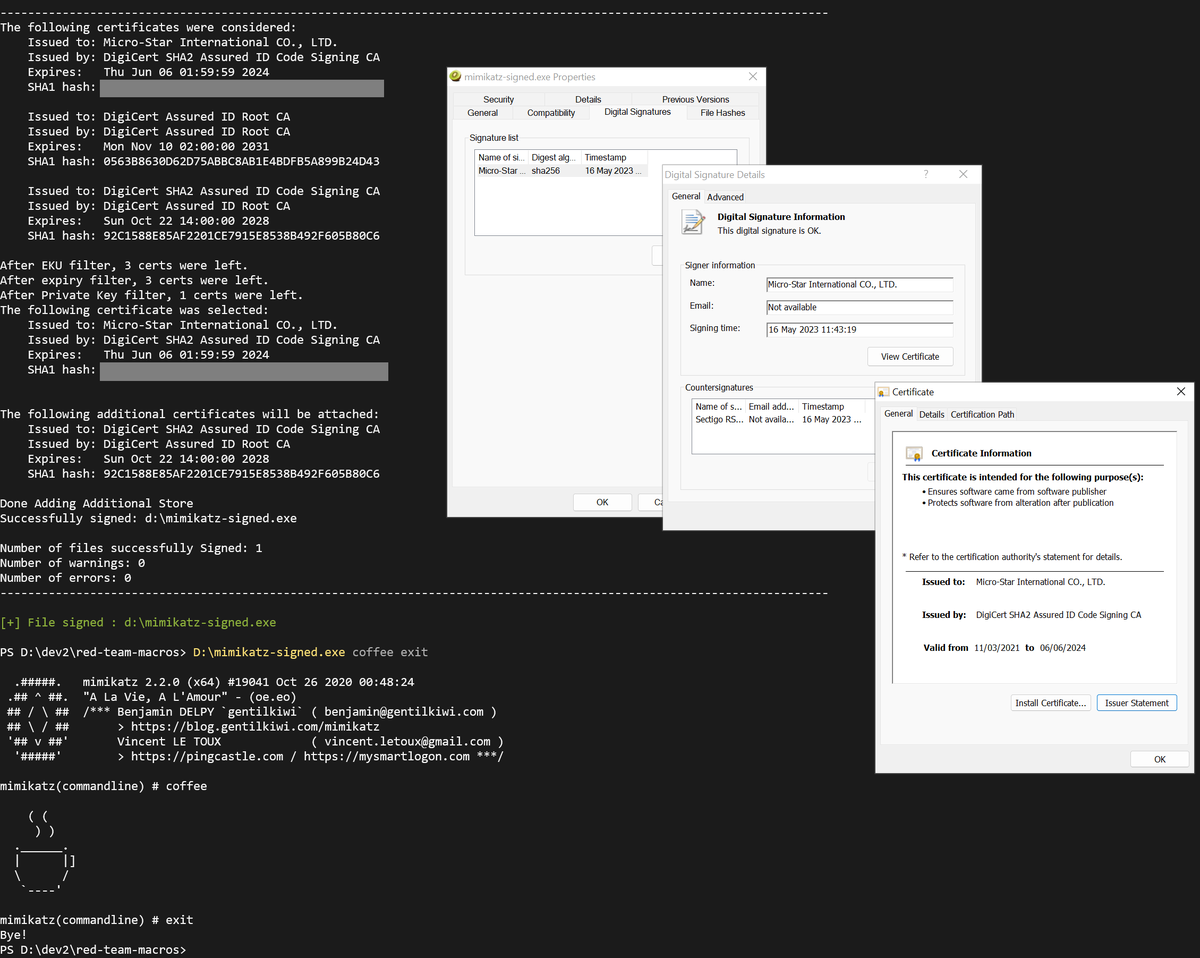Open the Details tab in mimikatz-signed.exe Properties

pos(588,99)
